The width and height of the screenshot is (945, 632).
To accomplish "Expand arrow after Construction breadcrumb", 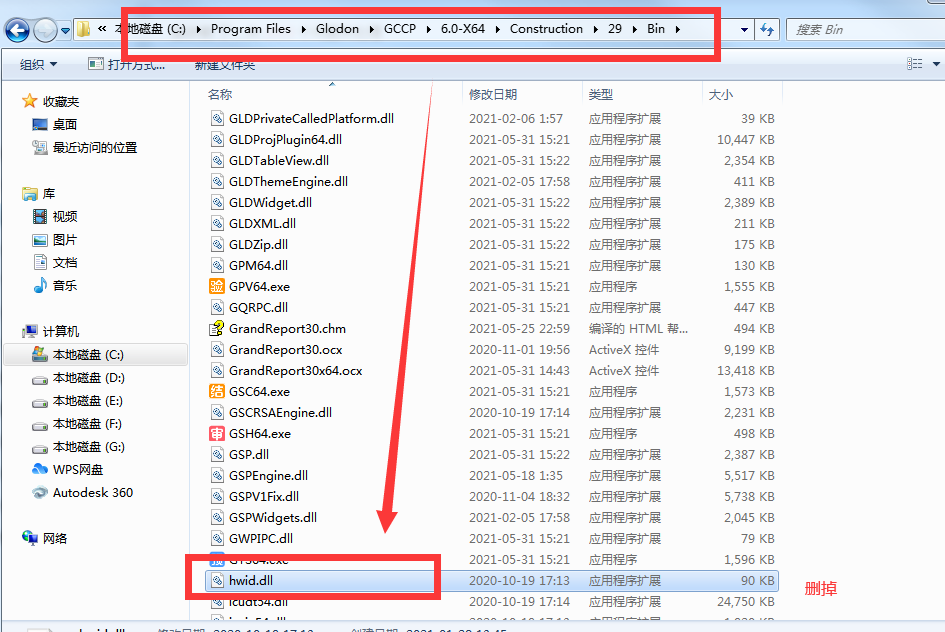I will [x=595, y=29].
